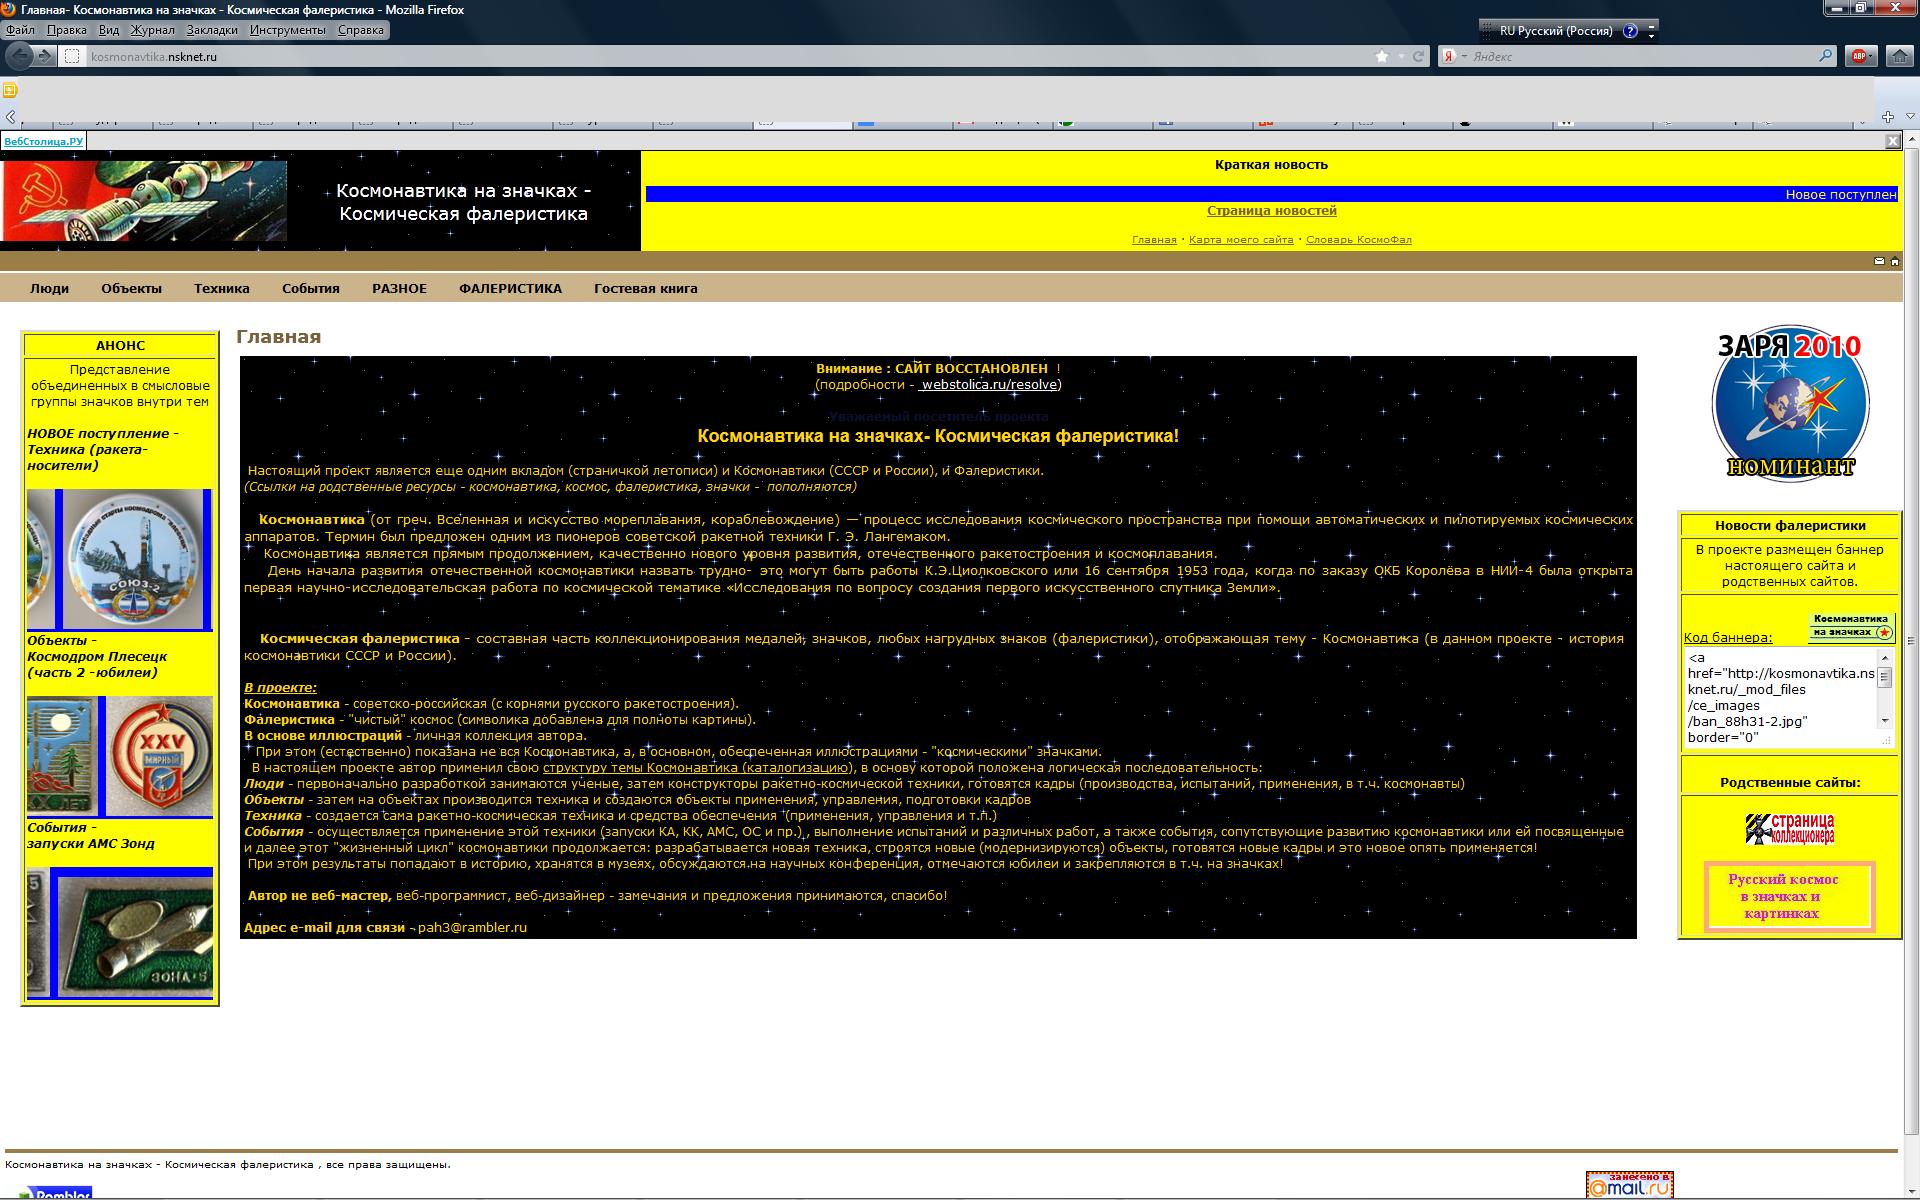Click the search magnifier in Yandex box

[x=1826, y=56]
